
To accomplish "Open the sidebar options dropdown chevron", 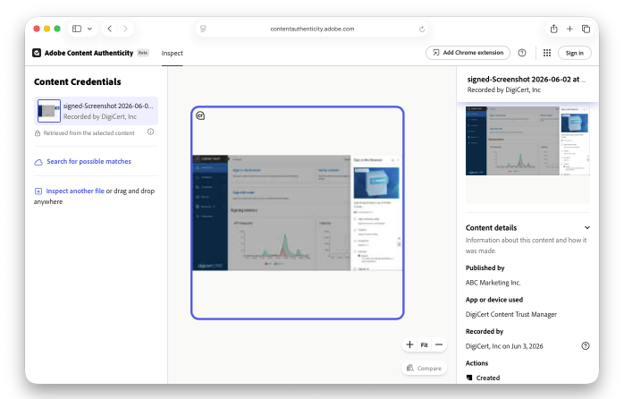I will coord(90,29).
